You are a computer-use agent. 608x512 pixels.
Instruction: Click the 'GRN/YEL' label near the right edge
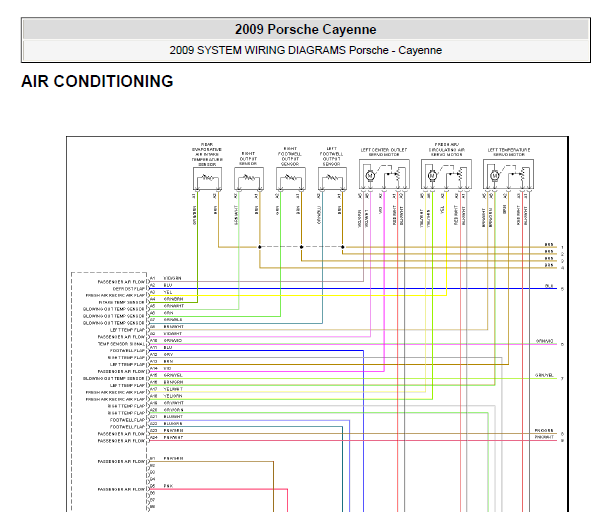point(544,375)
